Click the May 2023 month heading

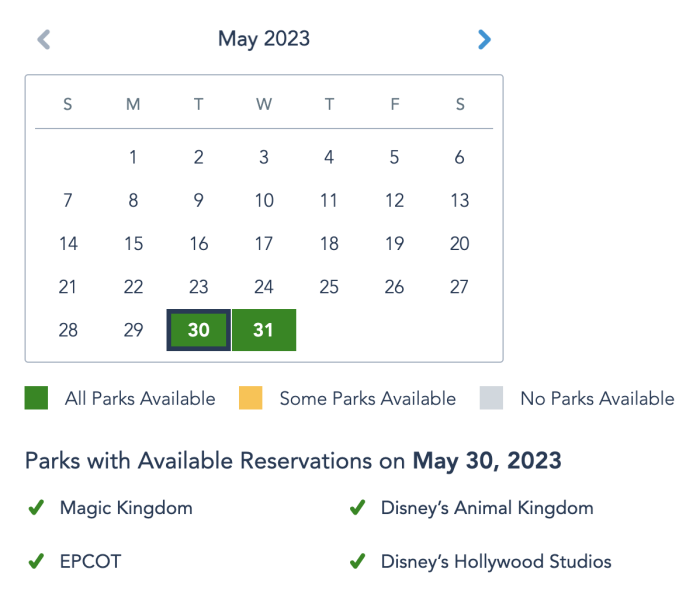264,39
